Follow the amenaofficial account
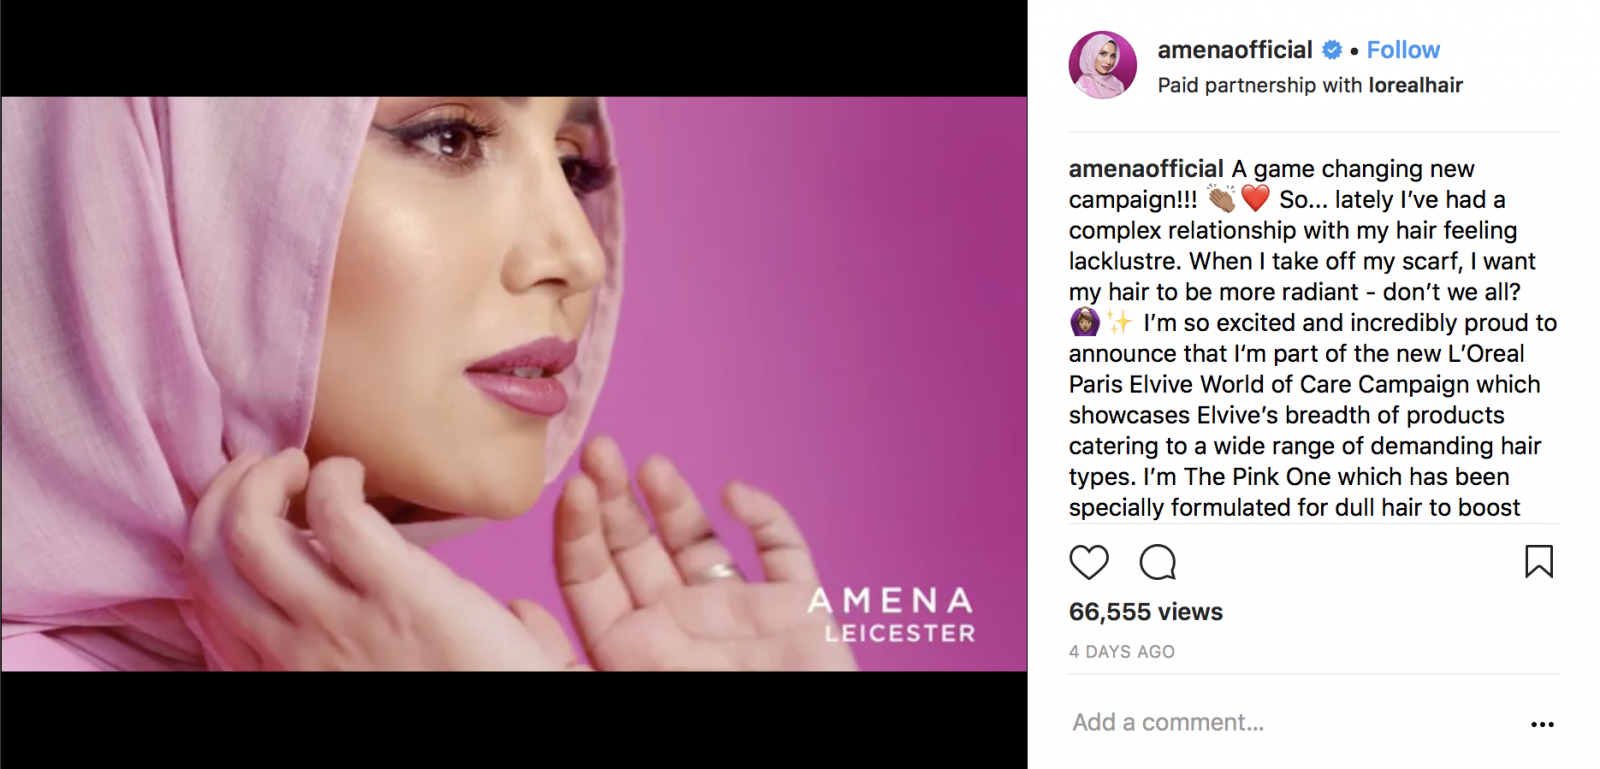This screenshot has width=1600, height=769. pos(1403,50)
